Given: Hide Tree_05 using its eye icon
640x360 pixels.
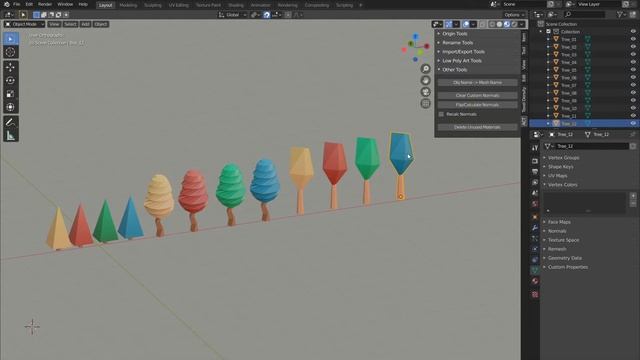Looking at the screenshot, I should tap(633, 70).
